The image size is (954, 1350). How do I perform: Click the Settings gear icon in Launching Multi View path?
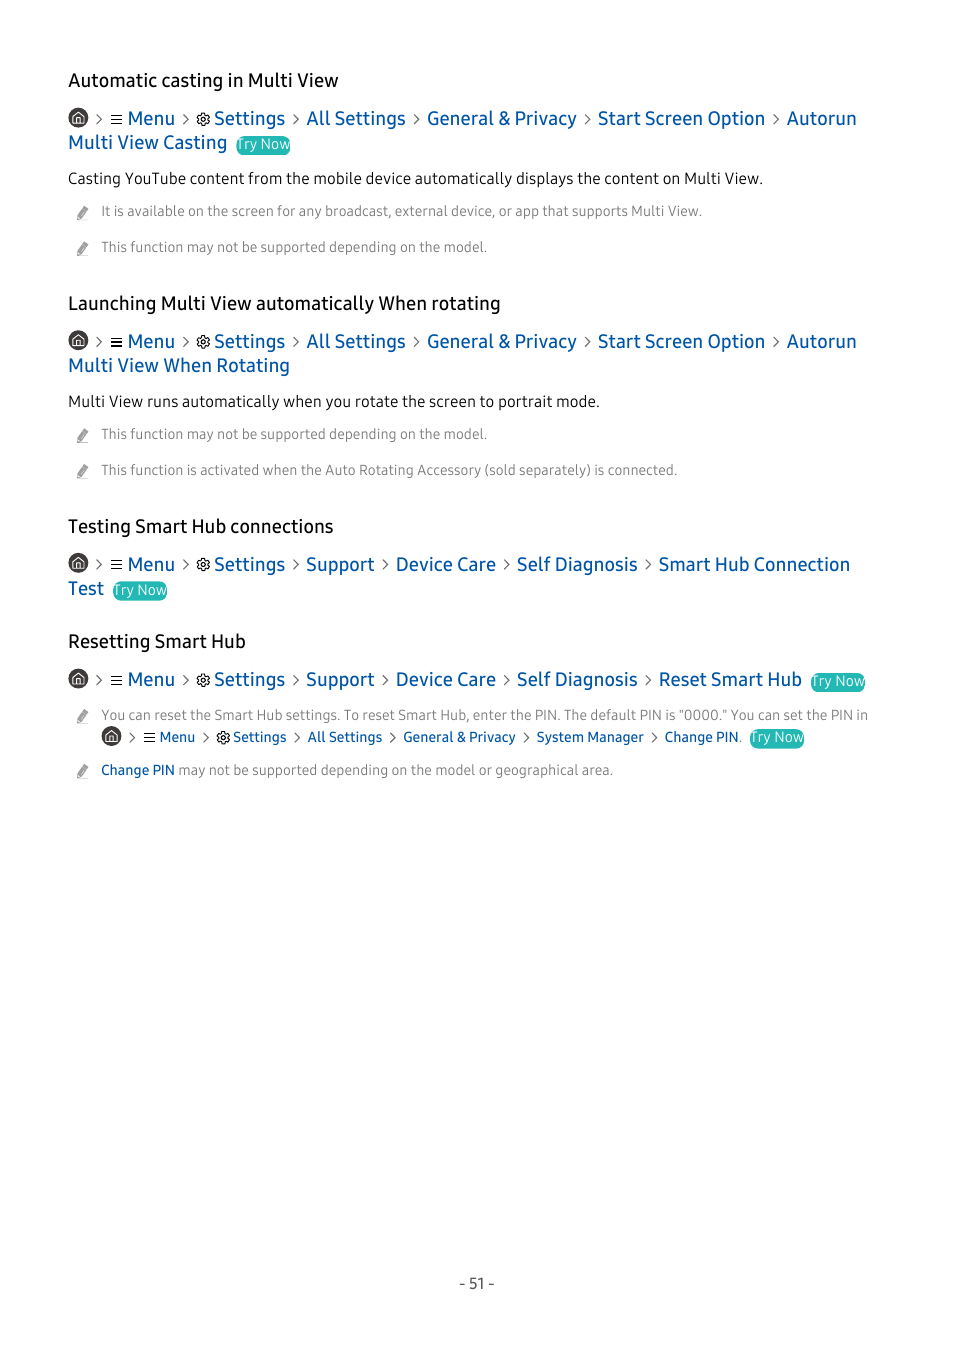click(203, 342)
